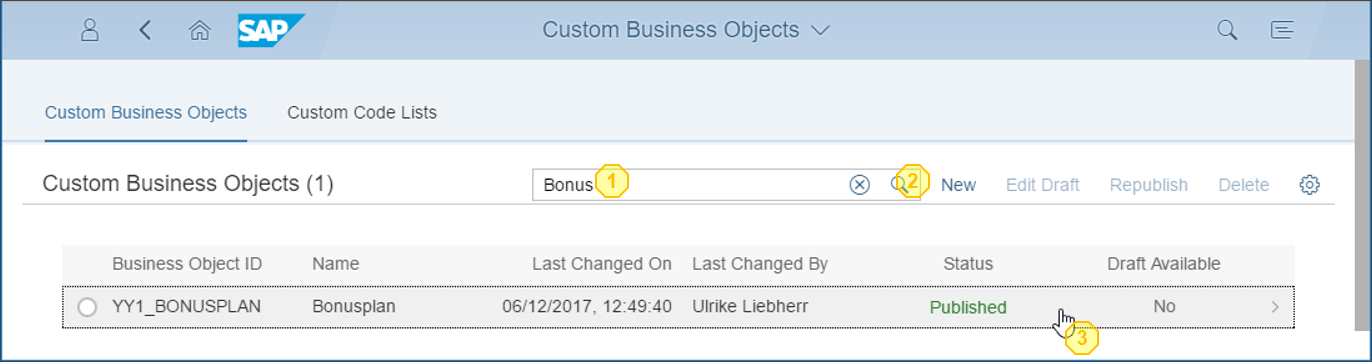Click the New button
Image resolution: width=1372 pixels, height=362 pixels.
pos(958,185)
